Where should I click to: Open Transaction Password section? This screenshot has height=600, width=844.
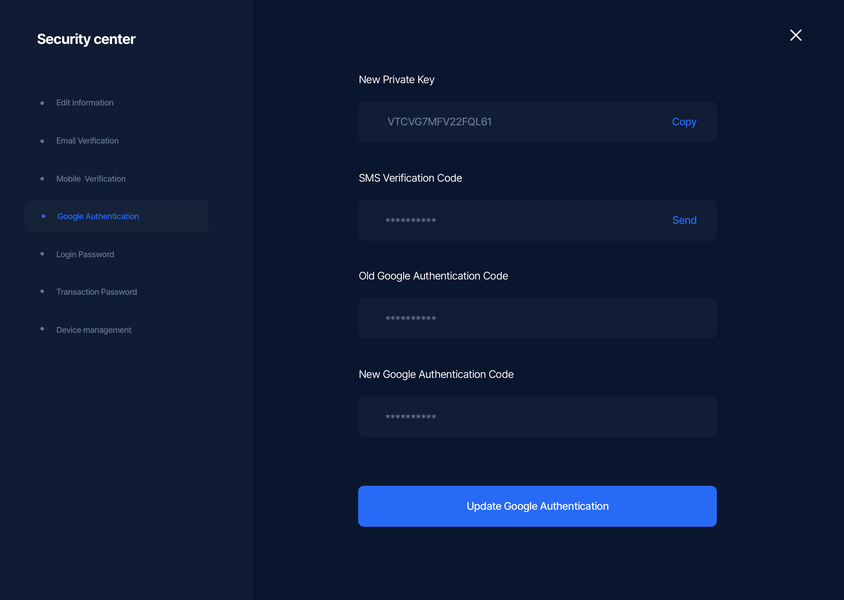pyautogui.click(x=96, y=292)
